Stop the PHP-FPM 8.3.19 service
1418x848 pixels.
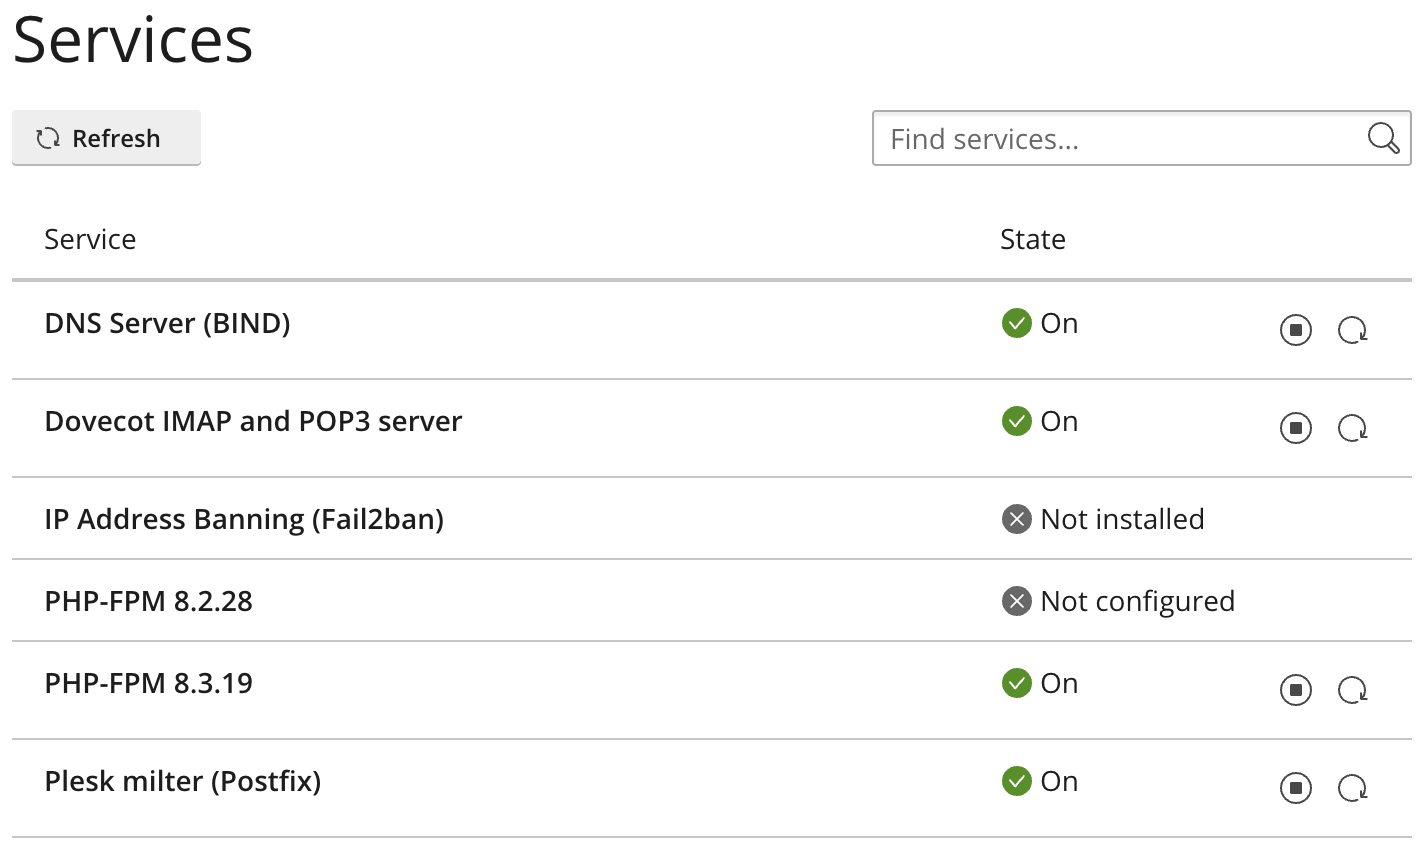point(1296,690)
